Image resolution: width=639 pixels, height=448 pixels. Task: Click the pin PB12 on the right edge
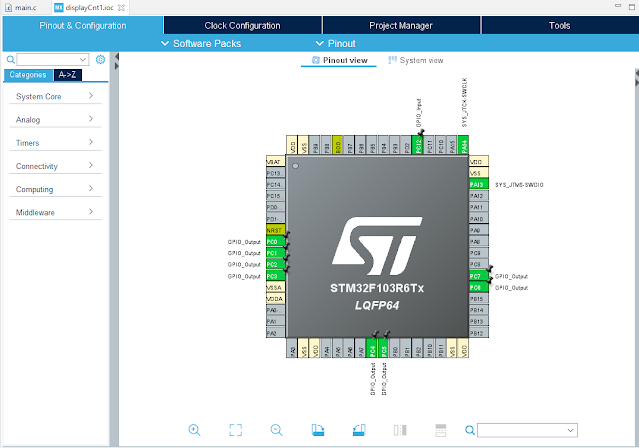point(478,333)
